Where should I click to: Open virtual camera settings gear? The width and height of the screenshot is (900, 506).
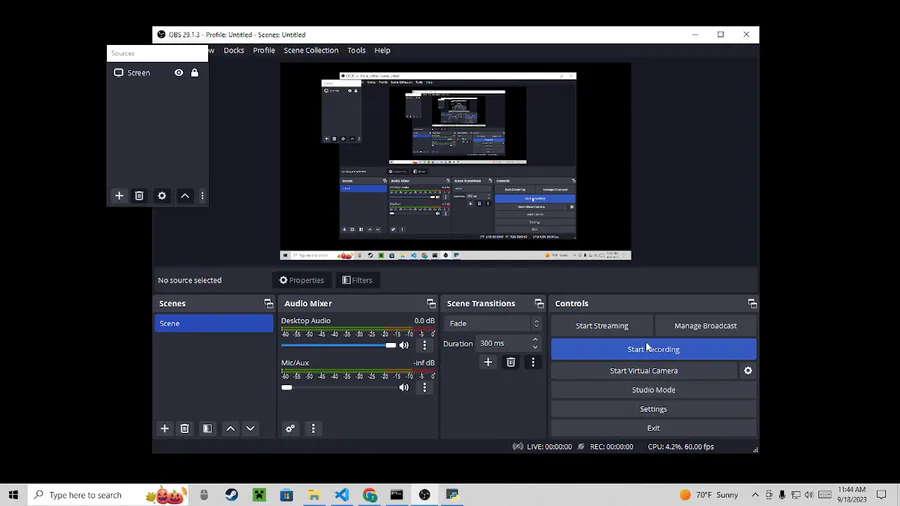coord(748,371)
